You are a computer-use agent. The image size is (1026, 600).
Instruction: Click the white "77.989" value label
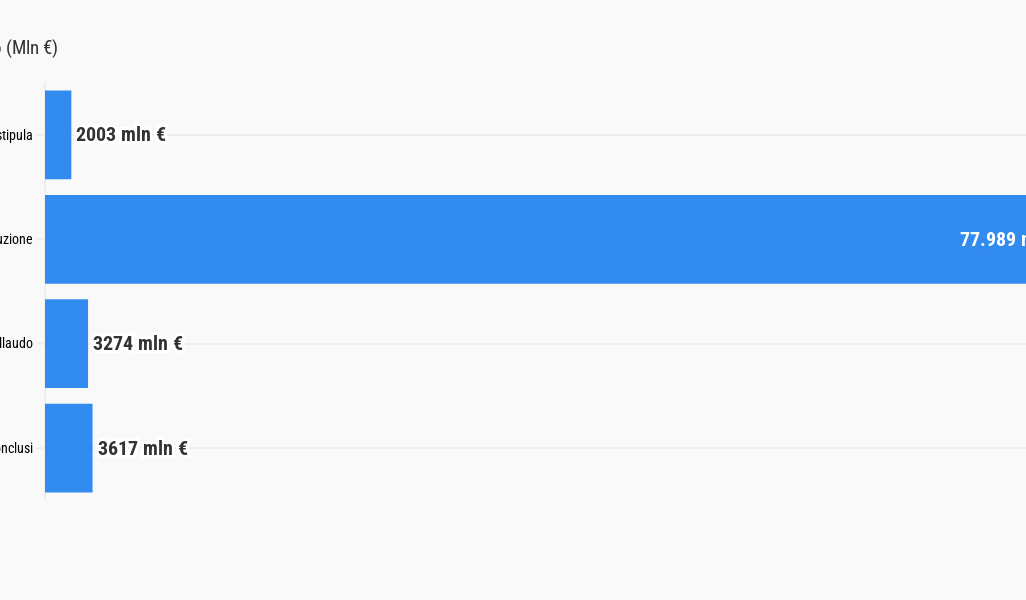pos(990,240)
